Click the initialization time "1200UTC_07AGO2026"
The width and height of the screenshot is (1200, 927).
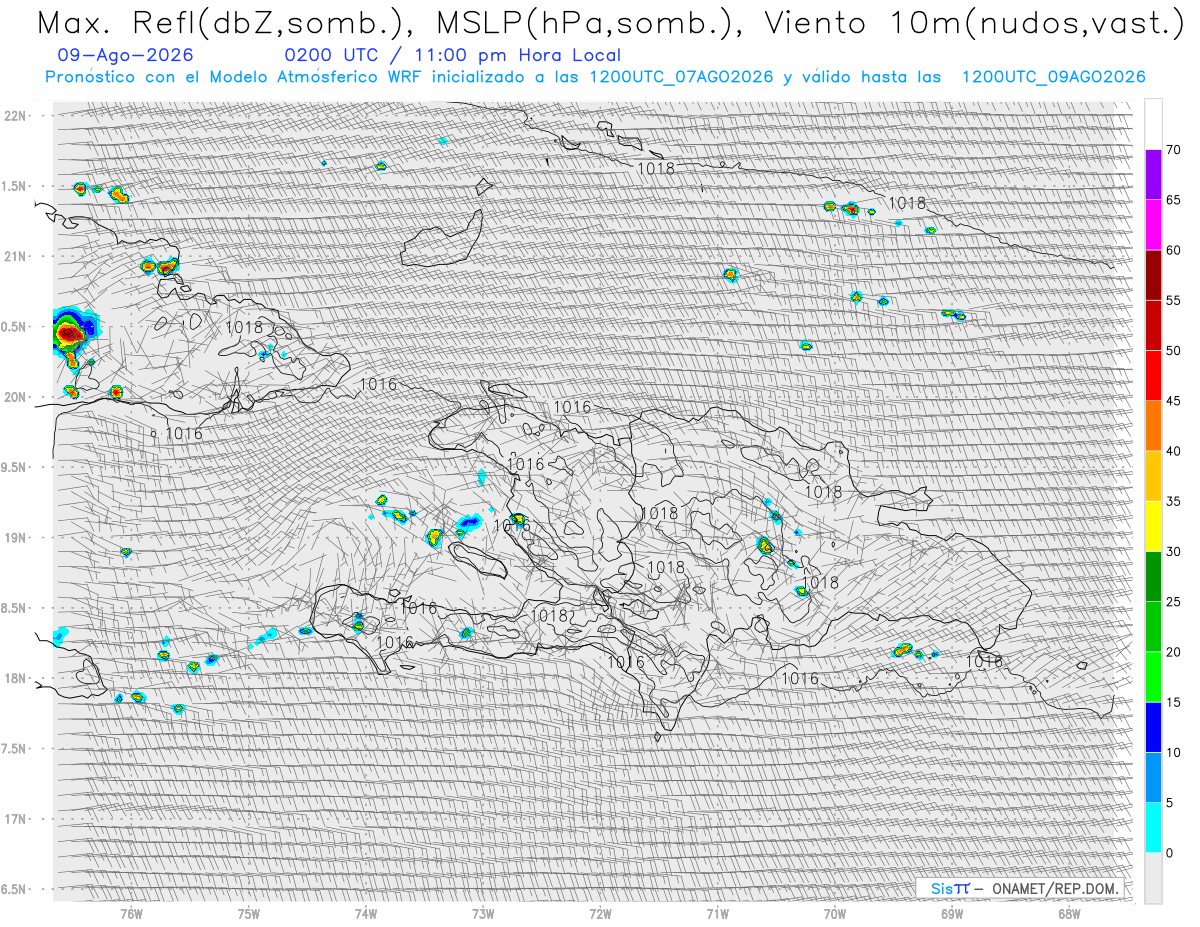click(681, 77)
